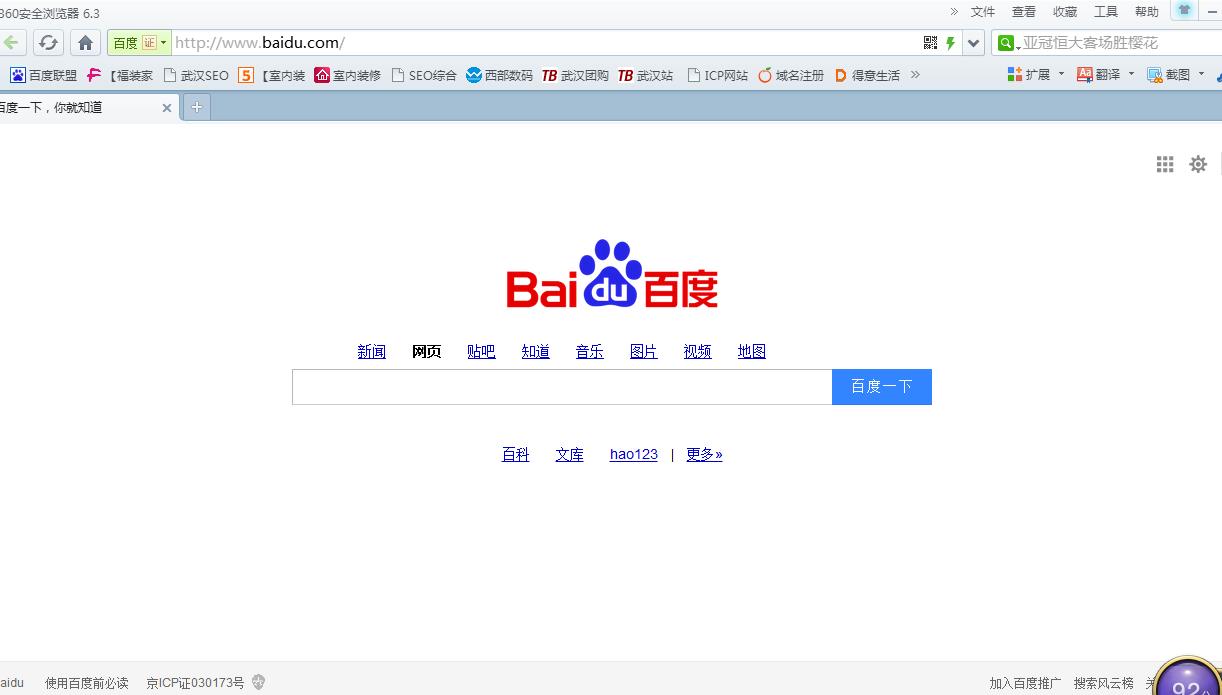
Task: Open the 百度联盟 bookmark
Action: pos(44,75)
